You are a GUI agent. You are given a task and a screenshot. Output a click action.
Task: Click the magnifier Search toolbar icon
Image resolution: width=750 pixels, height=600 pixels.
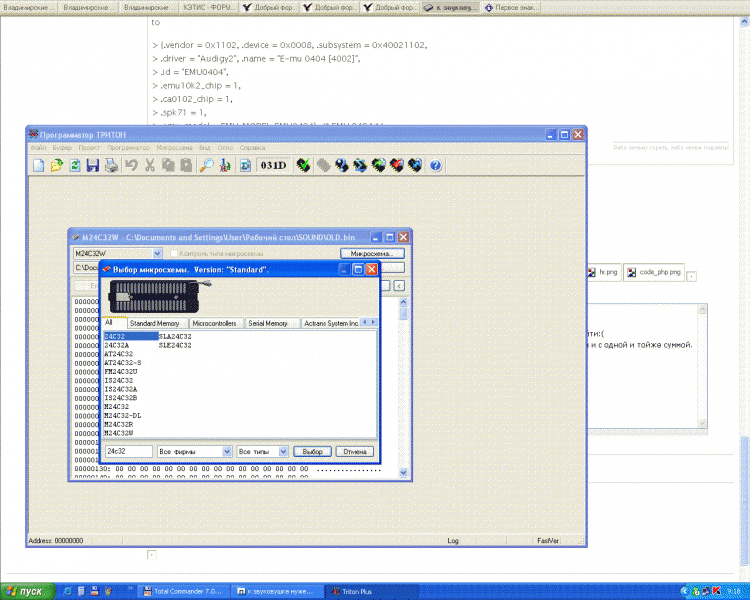(206, 166)
